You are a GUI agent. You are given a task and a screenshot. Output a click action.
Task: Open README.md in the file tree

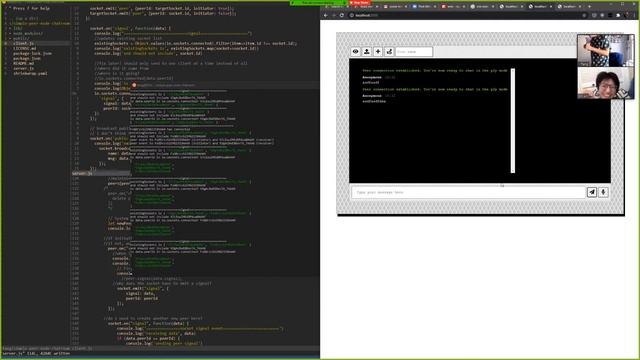(x=23, y=63)
